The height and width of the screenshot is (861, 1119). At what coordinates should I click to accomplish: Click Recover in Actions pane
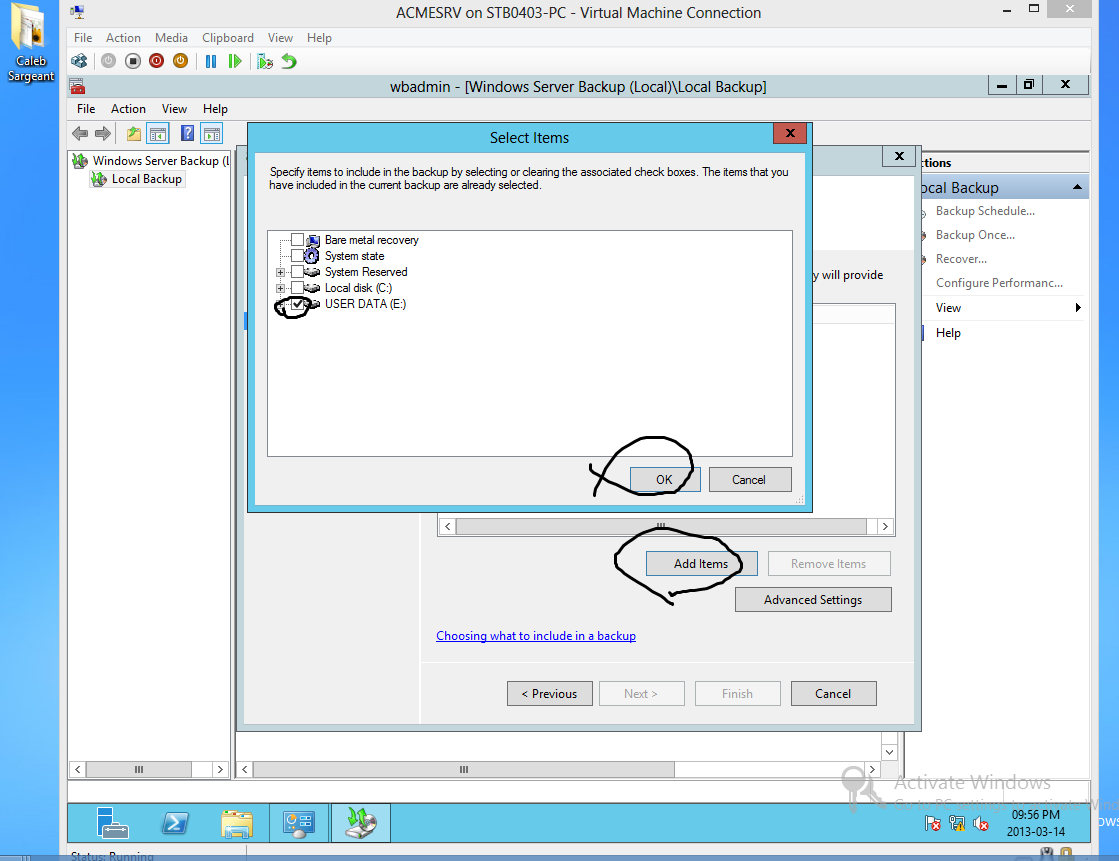tap(961, 259)
